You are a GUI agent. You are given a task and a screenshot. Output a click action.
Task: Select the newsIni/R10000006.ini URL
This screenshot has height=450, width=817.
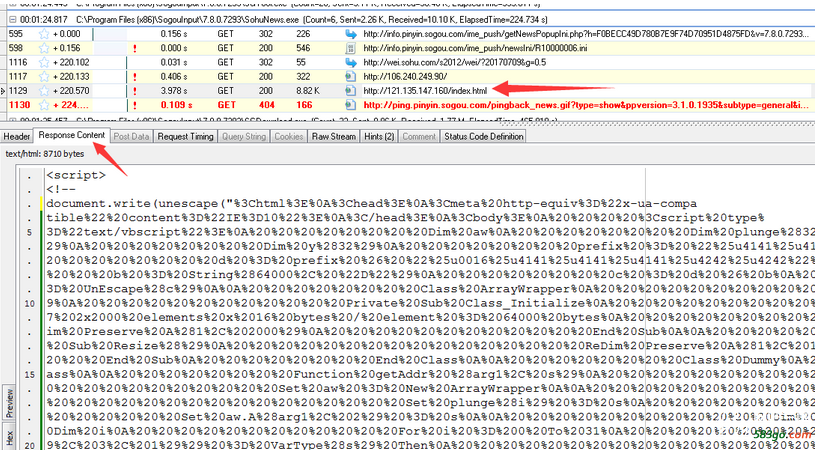click(475, 48)
